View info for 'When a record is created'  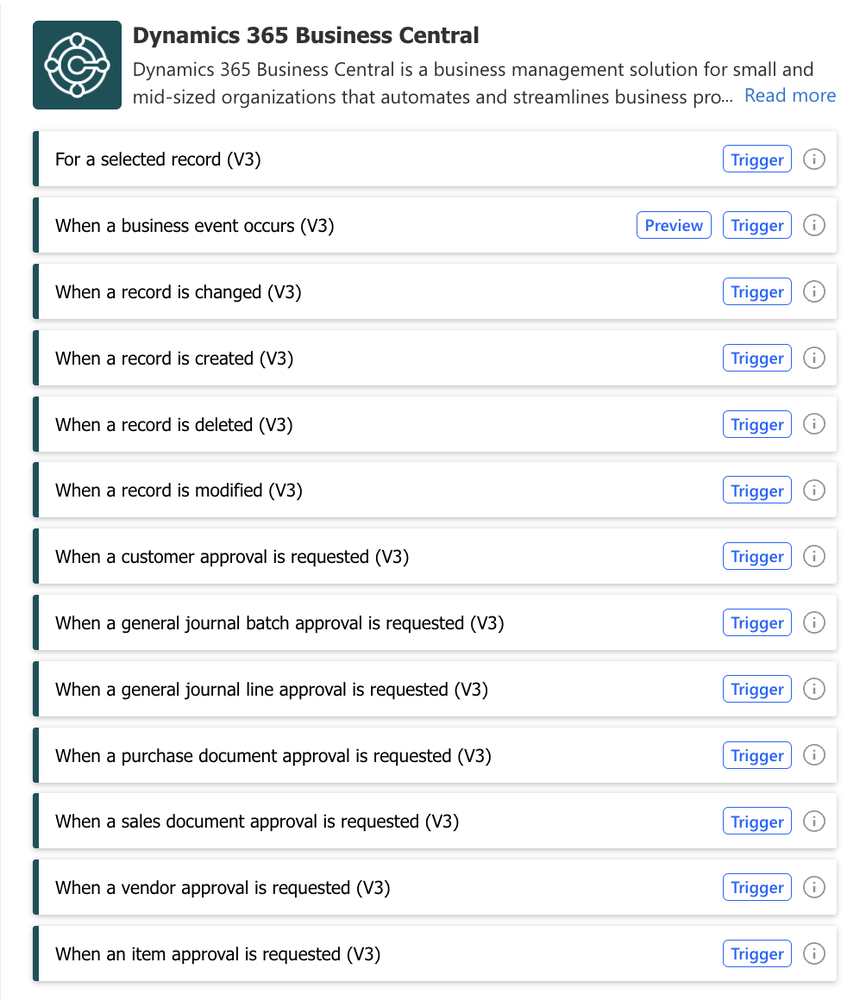[x=814, y=358]
